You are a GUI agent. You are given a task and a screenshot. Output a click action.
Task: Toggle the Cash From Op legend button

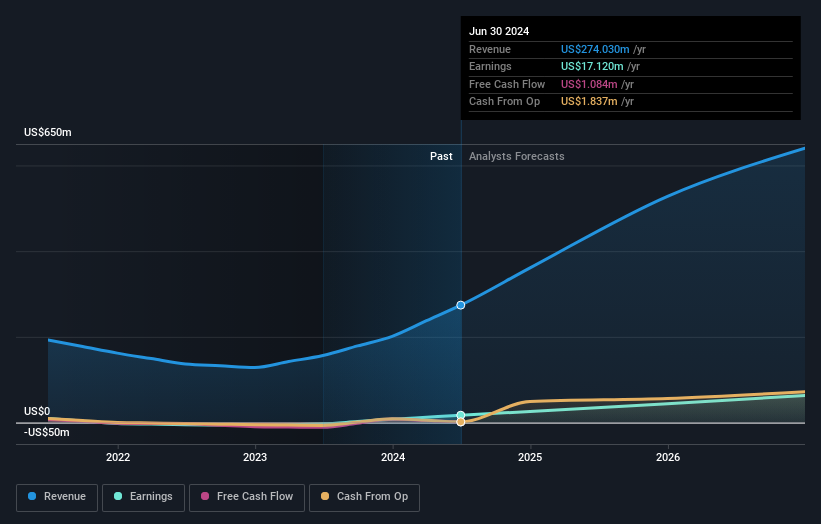coord(364,497)
